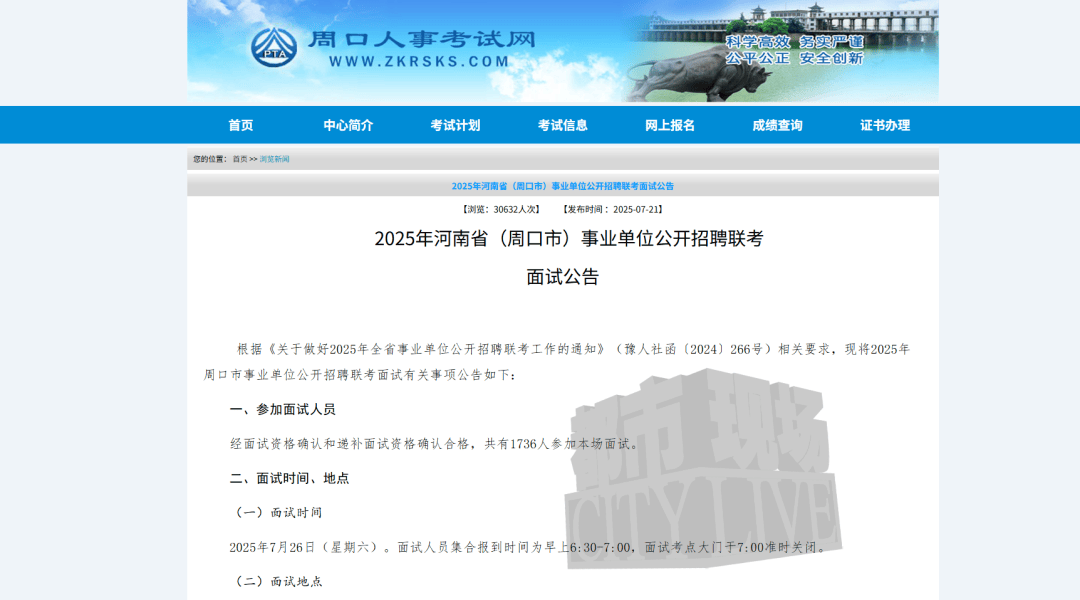Click the 浏览 30632人次 view counter

500,209
